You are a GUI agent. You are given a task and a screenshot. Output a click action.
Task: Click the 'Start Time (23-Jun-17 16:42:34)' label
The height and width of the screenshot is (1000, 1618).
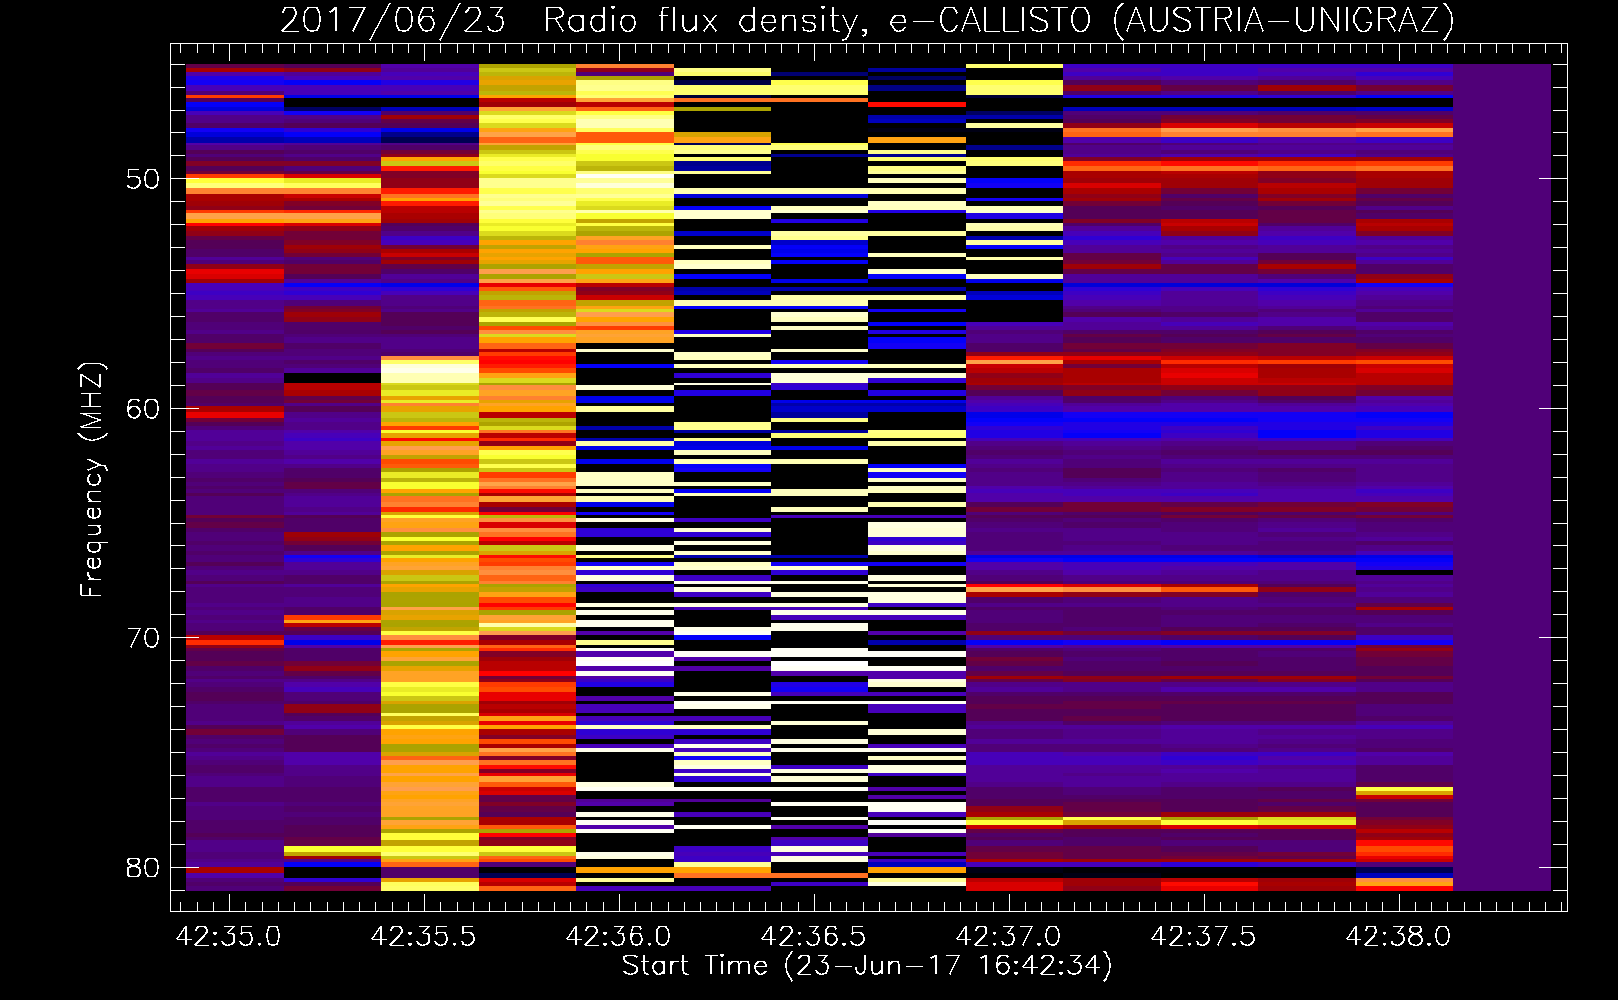pos(867,966)
